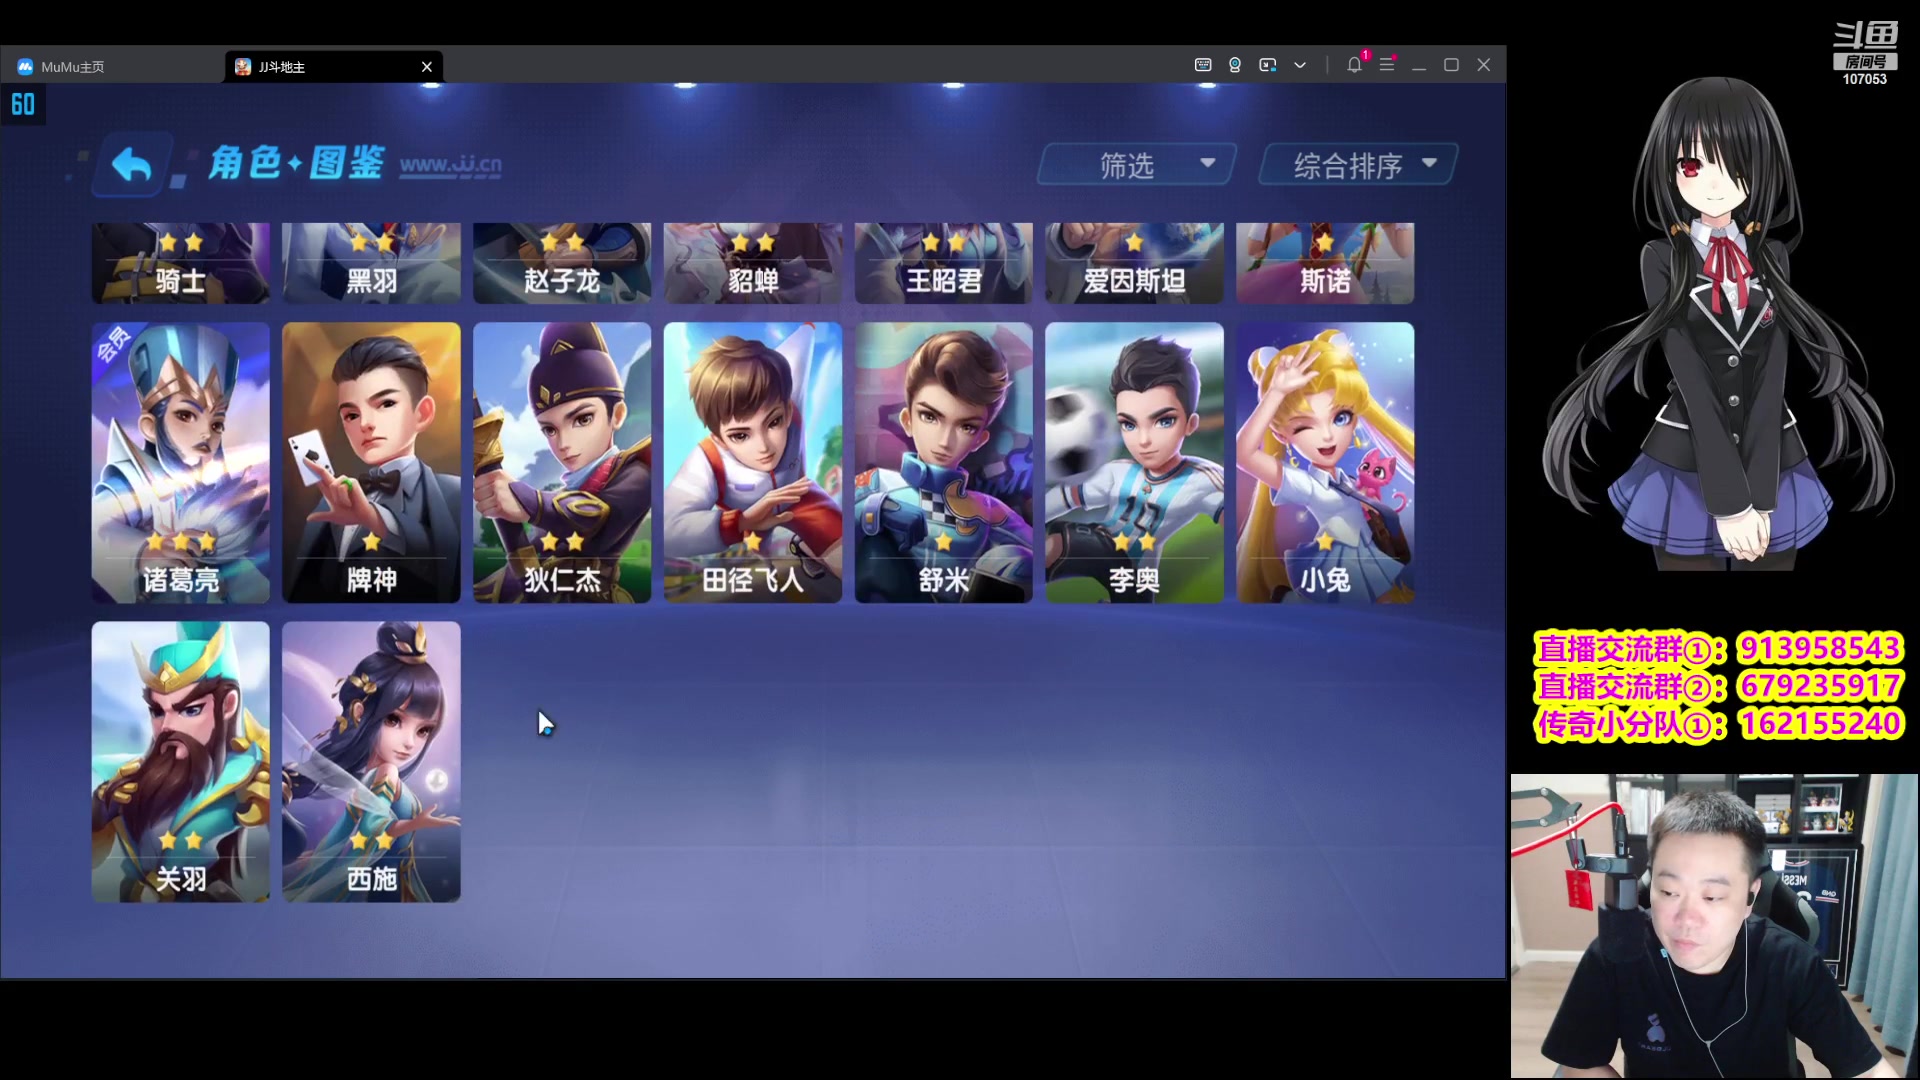Open the MuMu hamburger menu
The height and width of the screenshot is (1080, 1920).
(x=1387, y=65)
